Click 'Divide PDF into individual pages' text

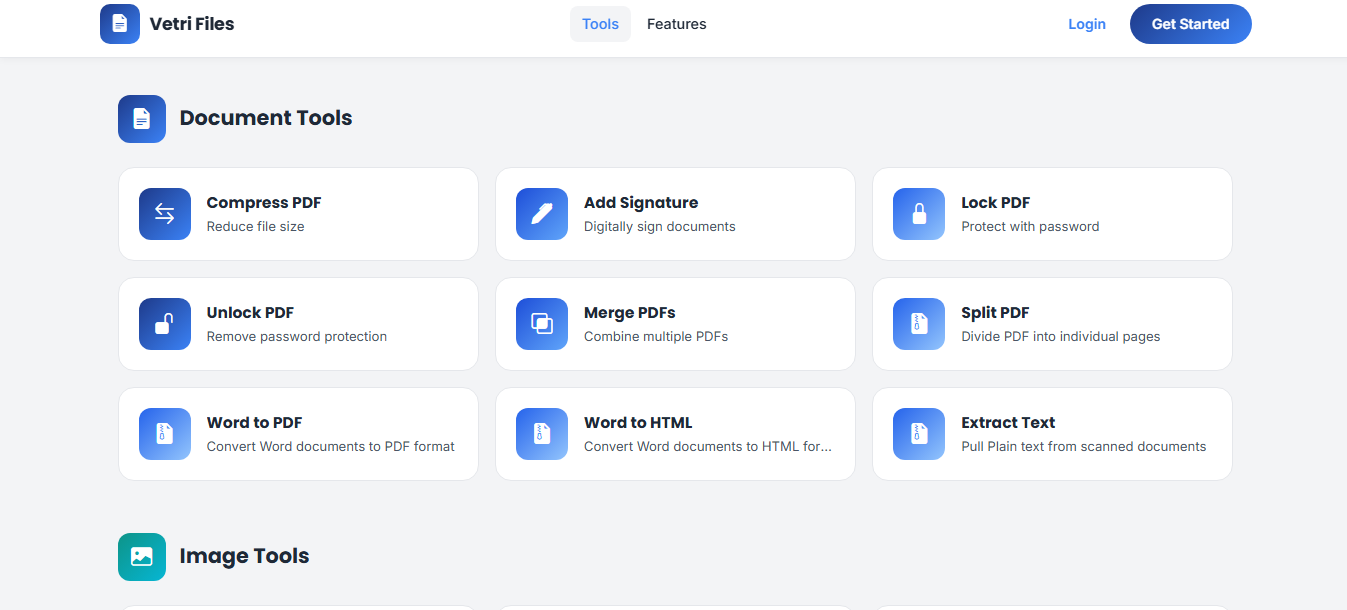[x=1061, y=337]
